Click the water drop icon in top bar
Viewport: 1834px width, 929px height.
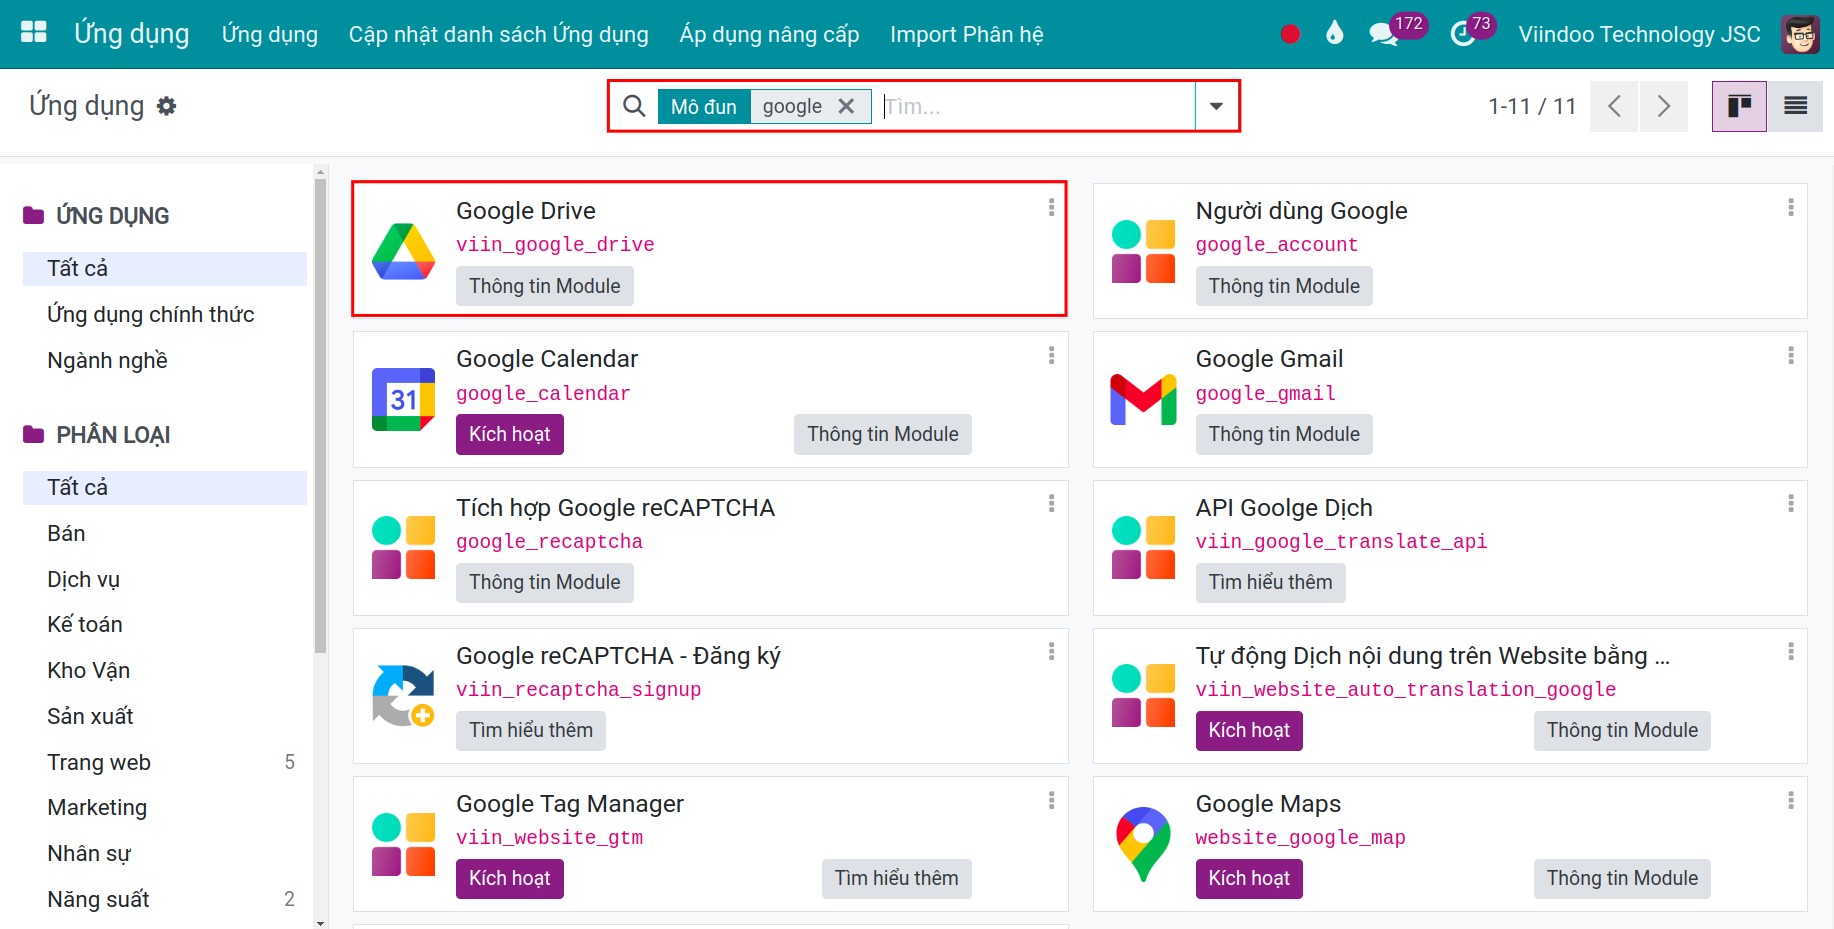point(1334,34)
